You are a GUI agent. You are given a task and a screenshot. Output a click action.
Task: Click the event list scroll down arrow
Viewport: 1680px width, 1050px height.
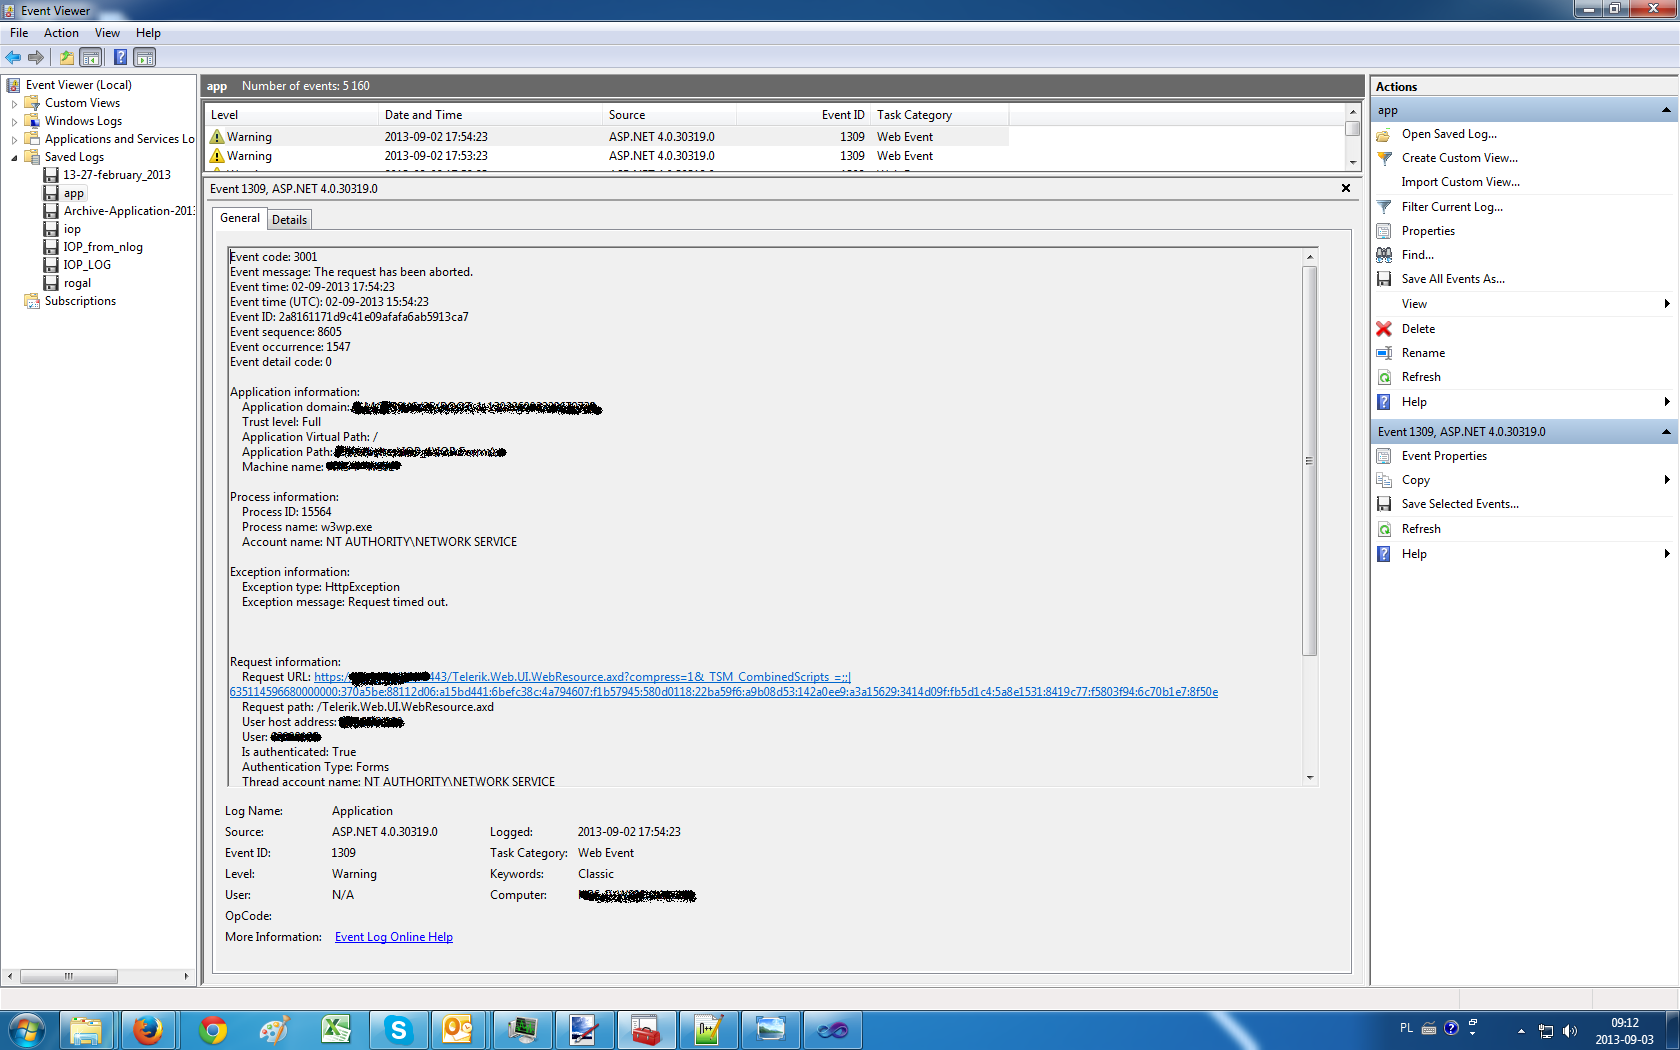click(x=1352, y=162)
